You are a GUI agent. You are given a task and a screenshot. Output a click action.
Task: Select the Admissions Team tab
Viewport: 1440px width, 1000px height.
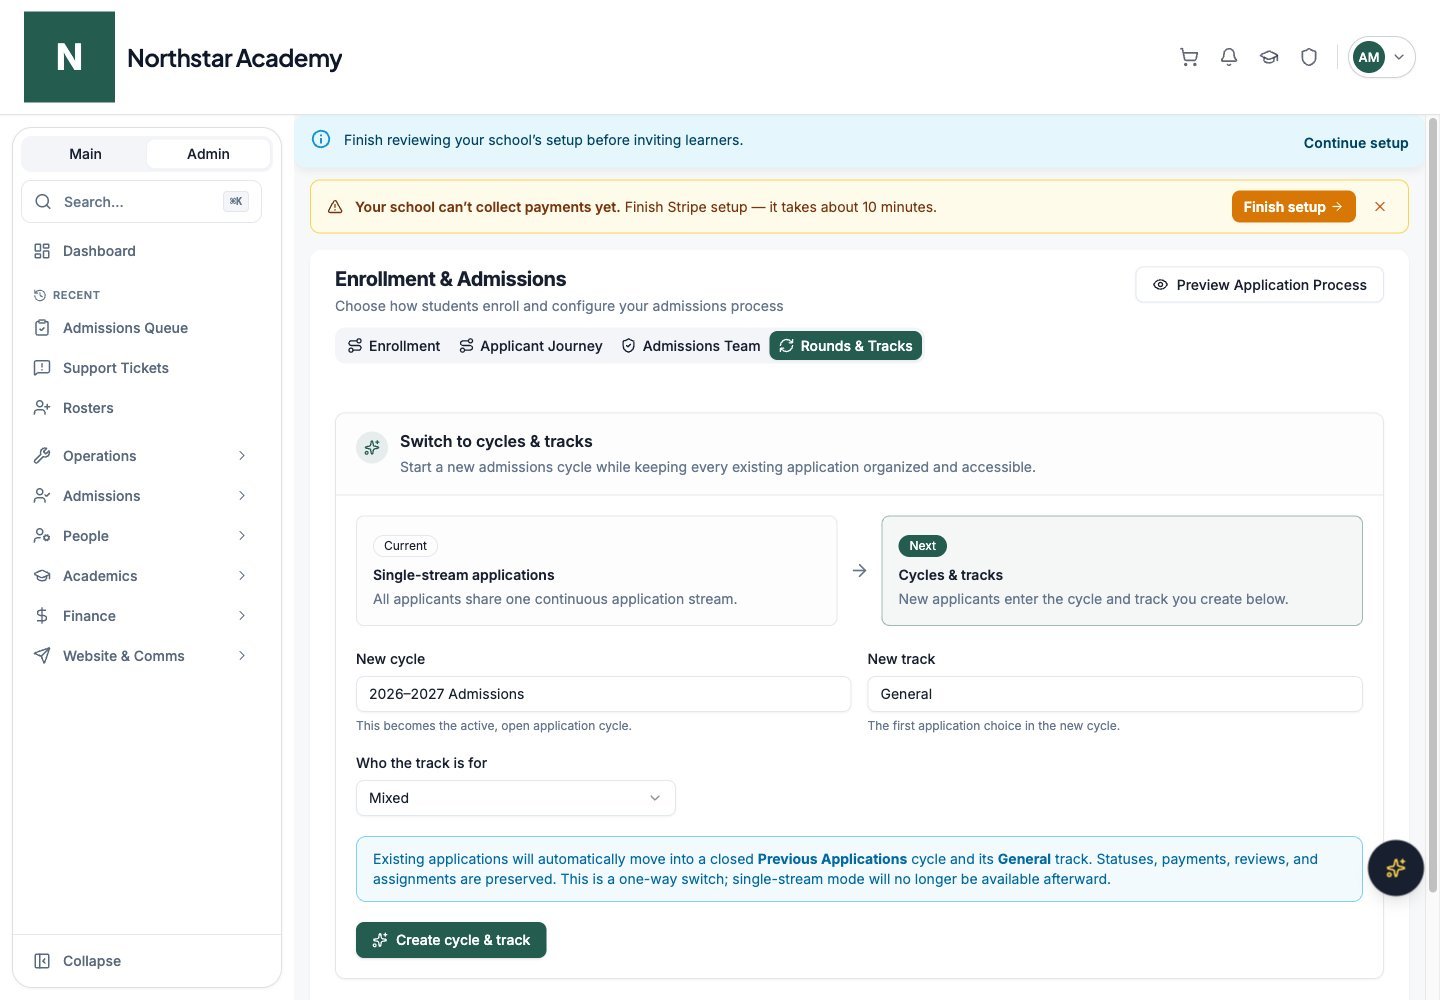[x=691, y=346]
